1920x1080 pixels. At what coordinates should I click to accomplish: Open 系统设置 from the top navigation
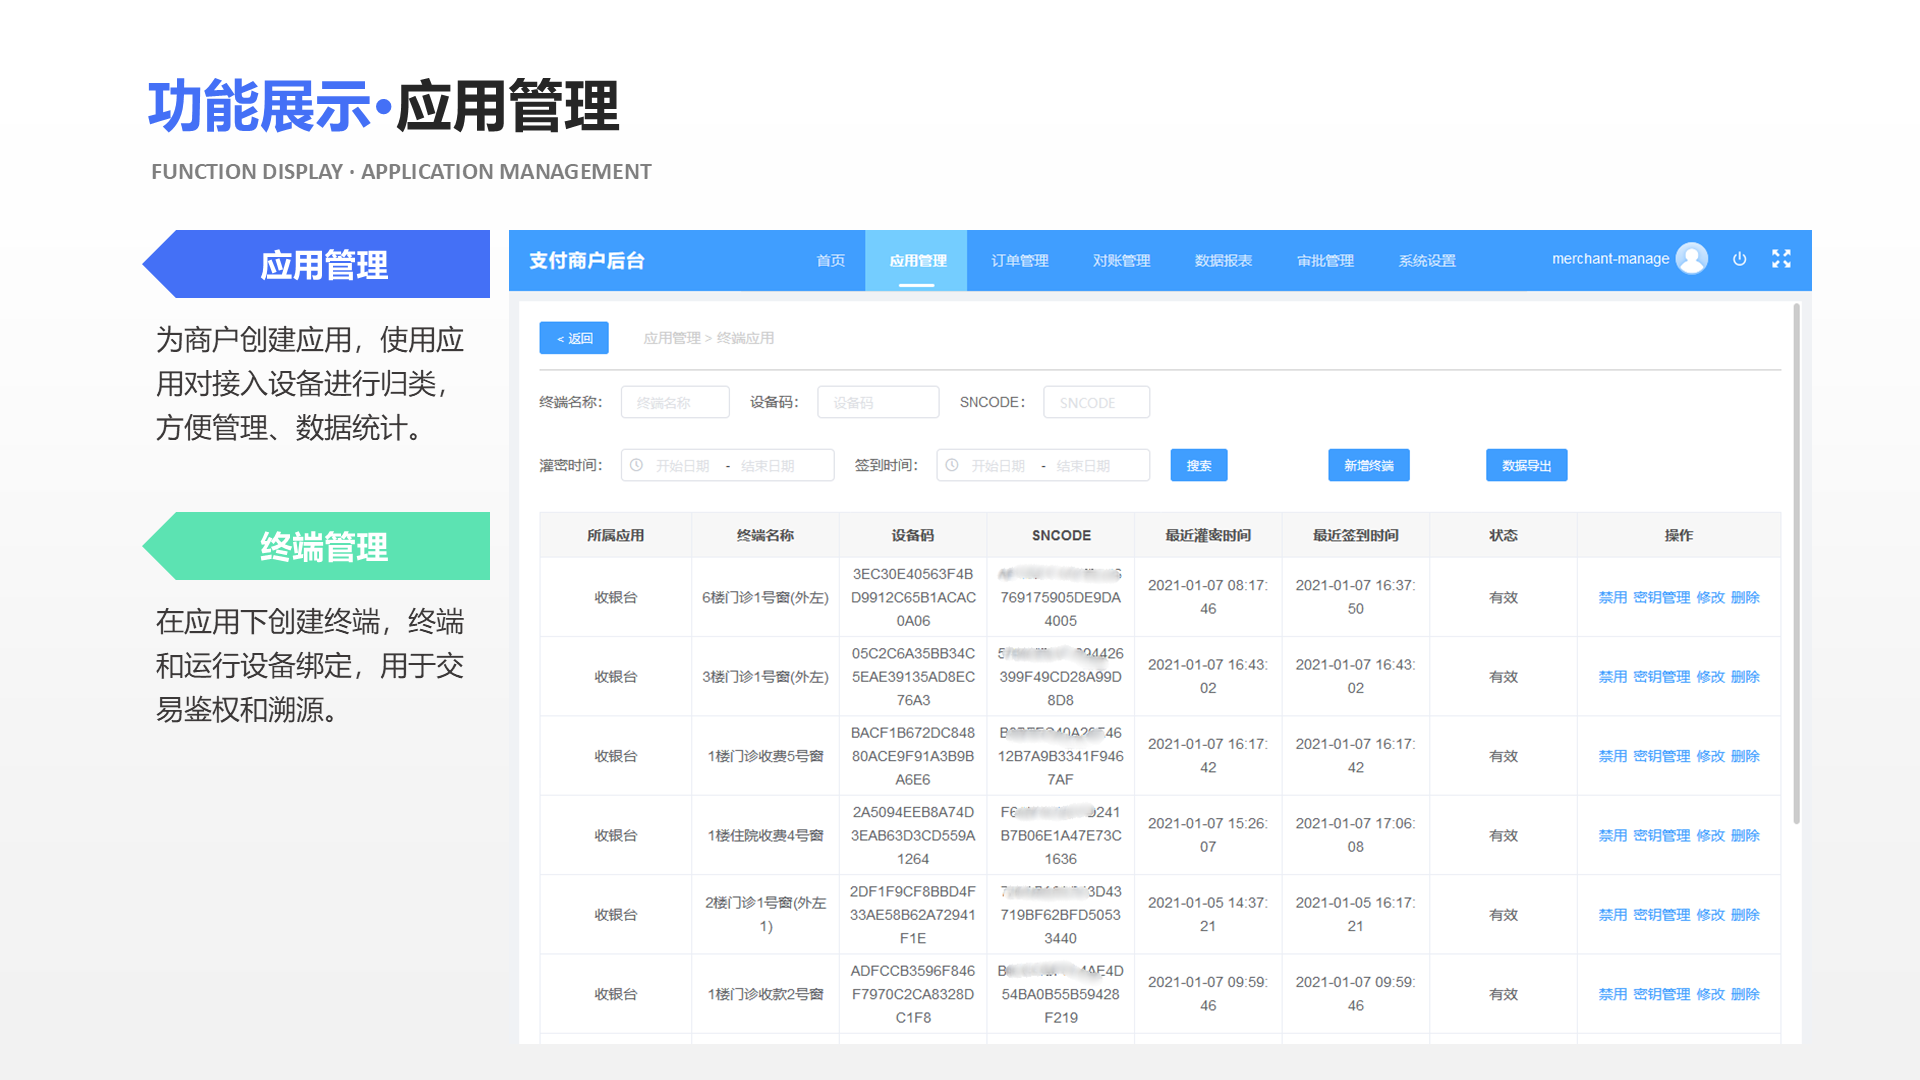point(1428,260)
